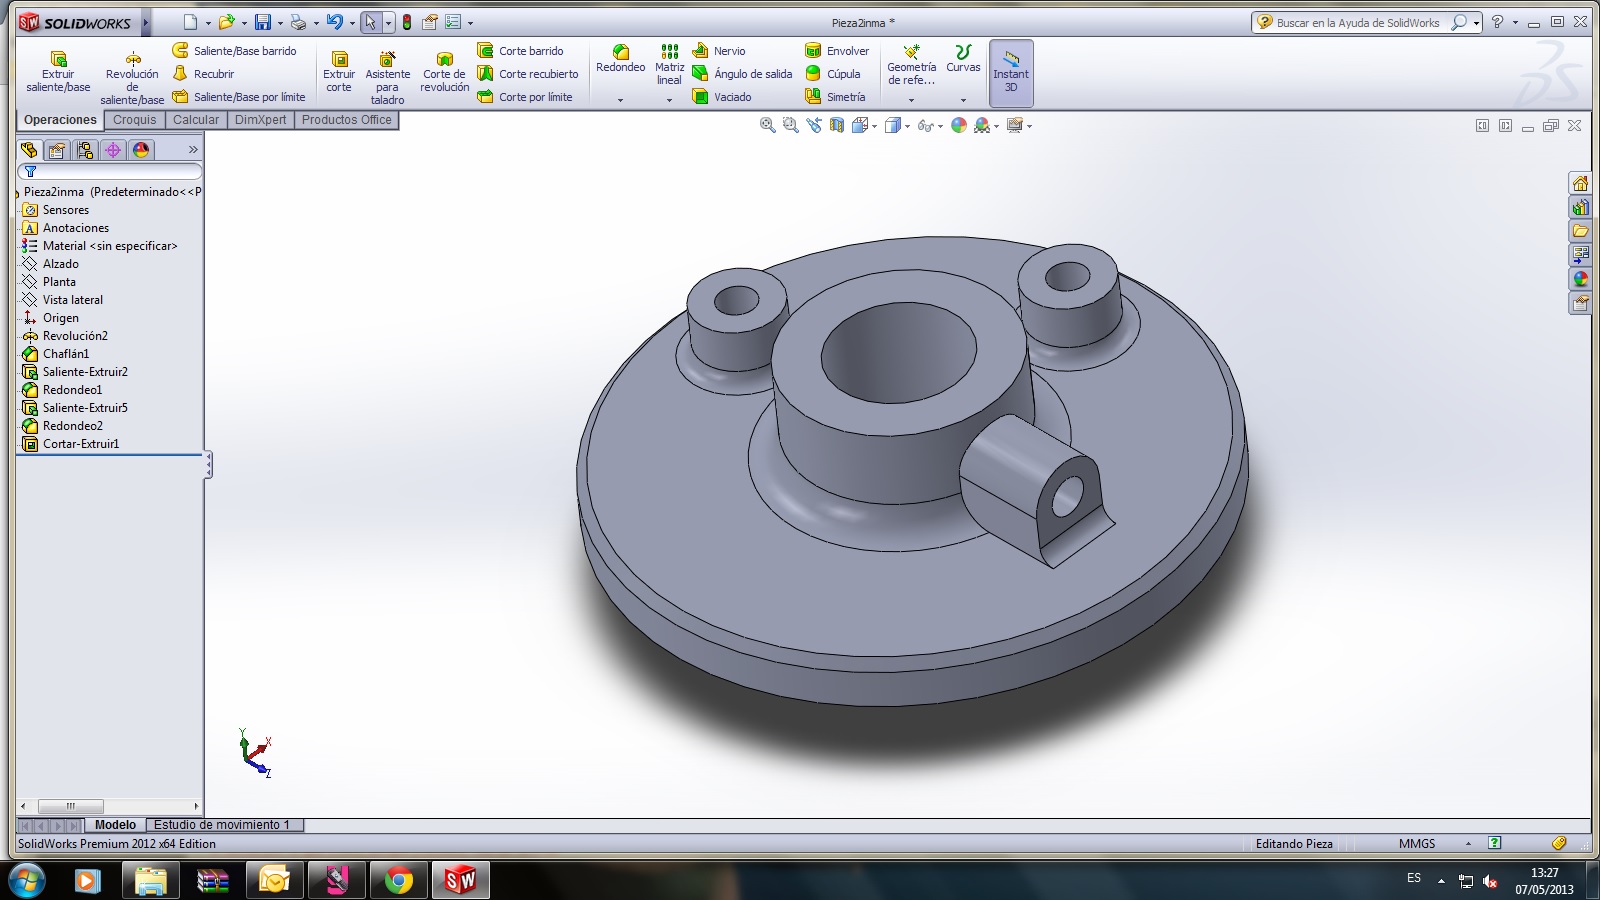Image resolution: width=1600 pixels, height=900 pixels.
Task: Select the Corte recubierto tool
Action: [528, 73]
